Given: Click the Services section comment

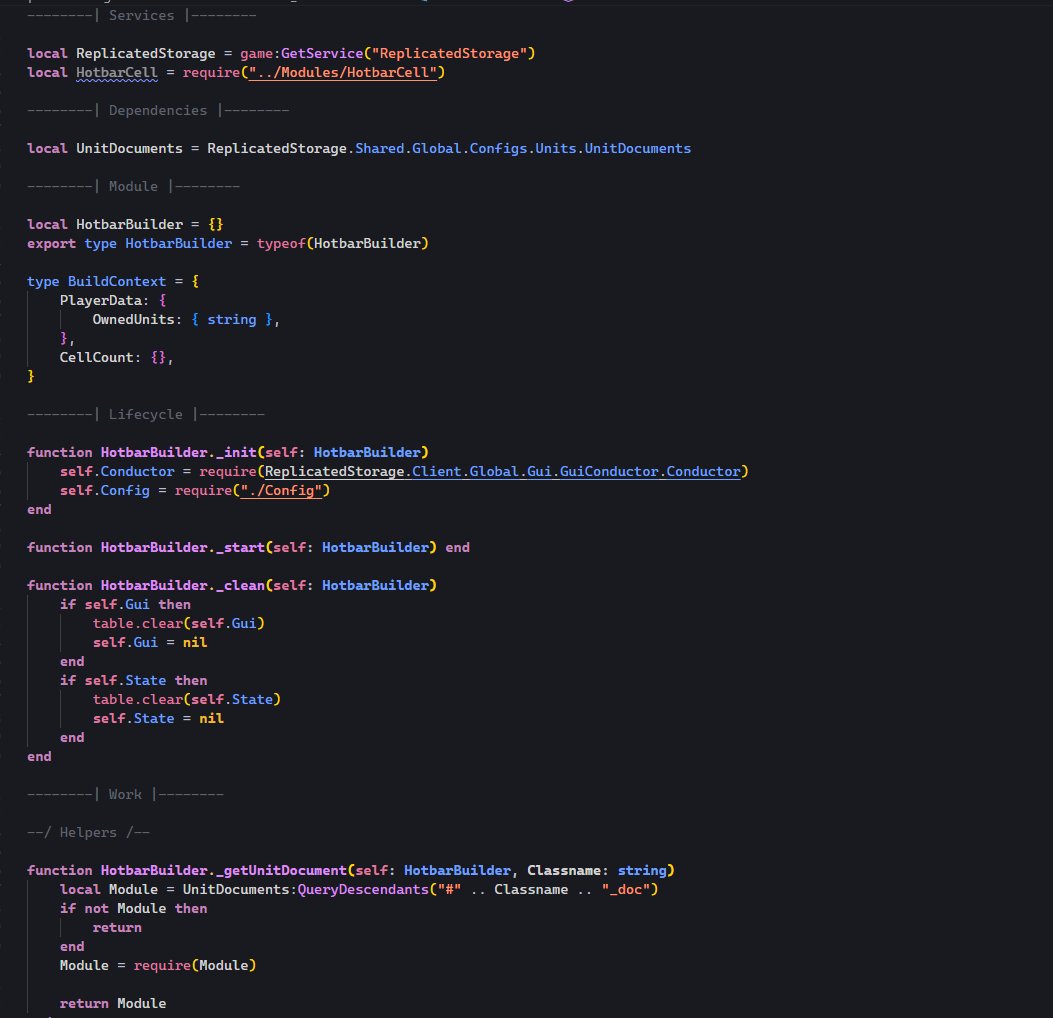Looking at the screenshot, I should click(x=142, y=15).
